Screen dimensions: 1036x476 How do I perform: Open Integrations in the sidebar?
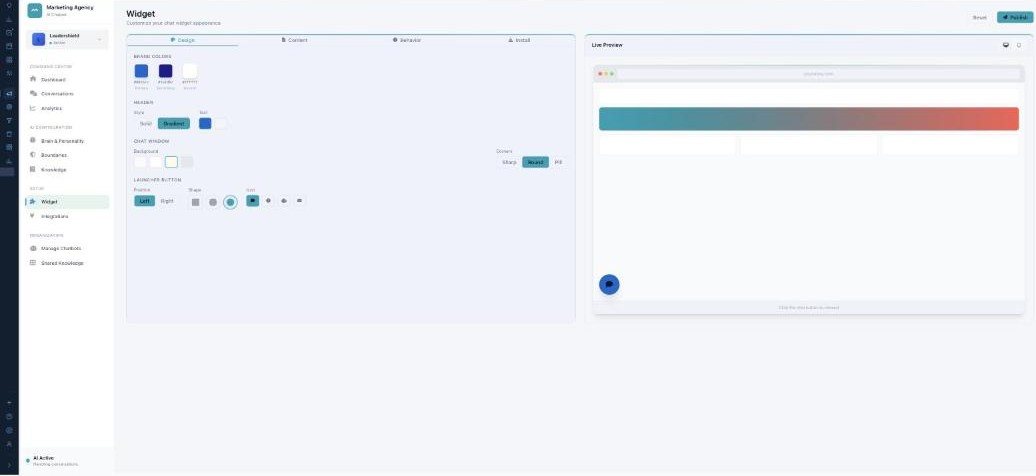pos(67,216)
